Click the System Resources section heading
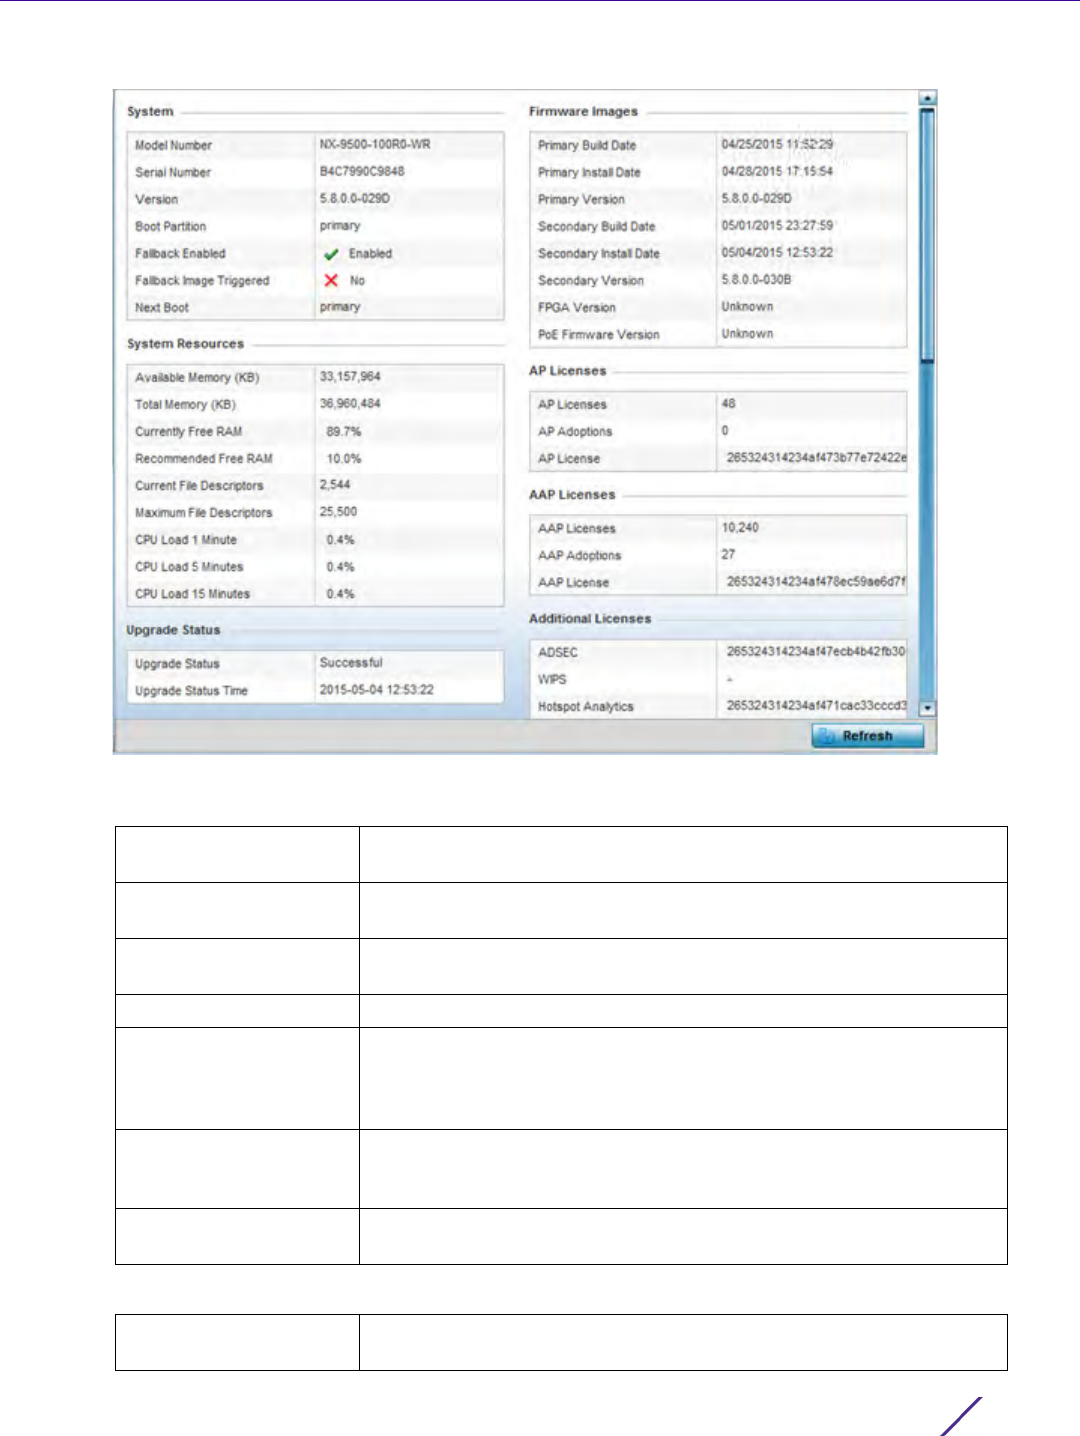The image size is (1080, 1436). [x=185, y=344]
